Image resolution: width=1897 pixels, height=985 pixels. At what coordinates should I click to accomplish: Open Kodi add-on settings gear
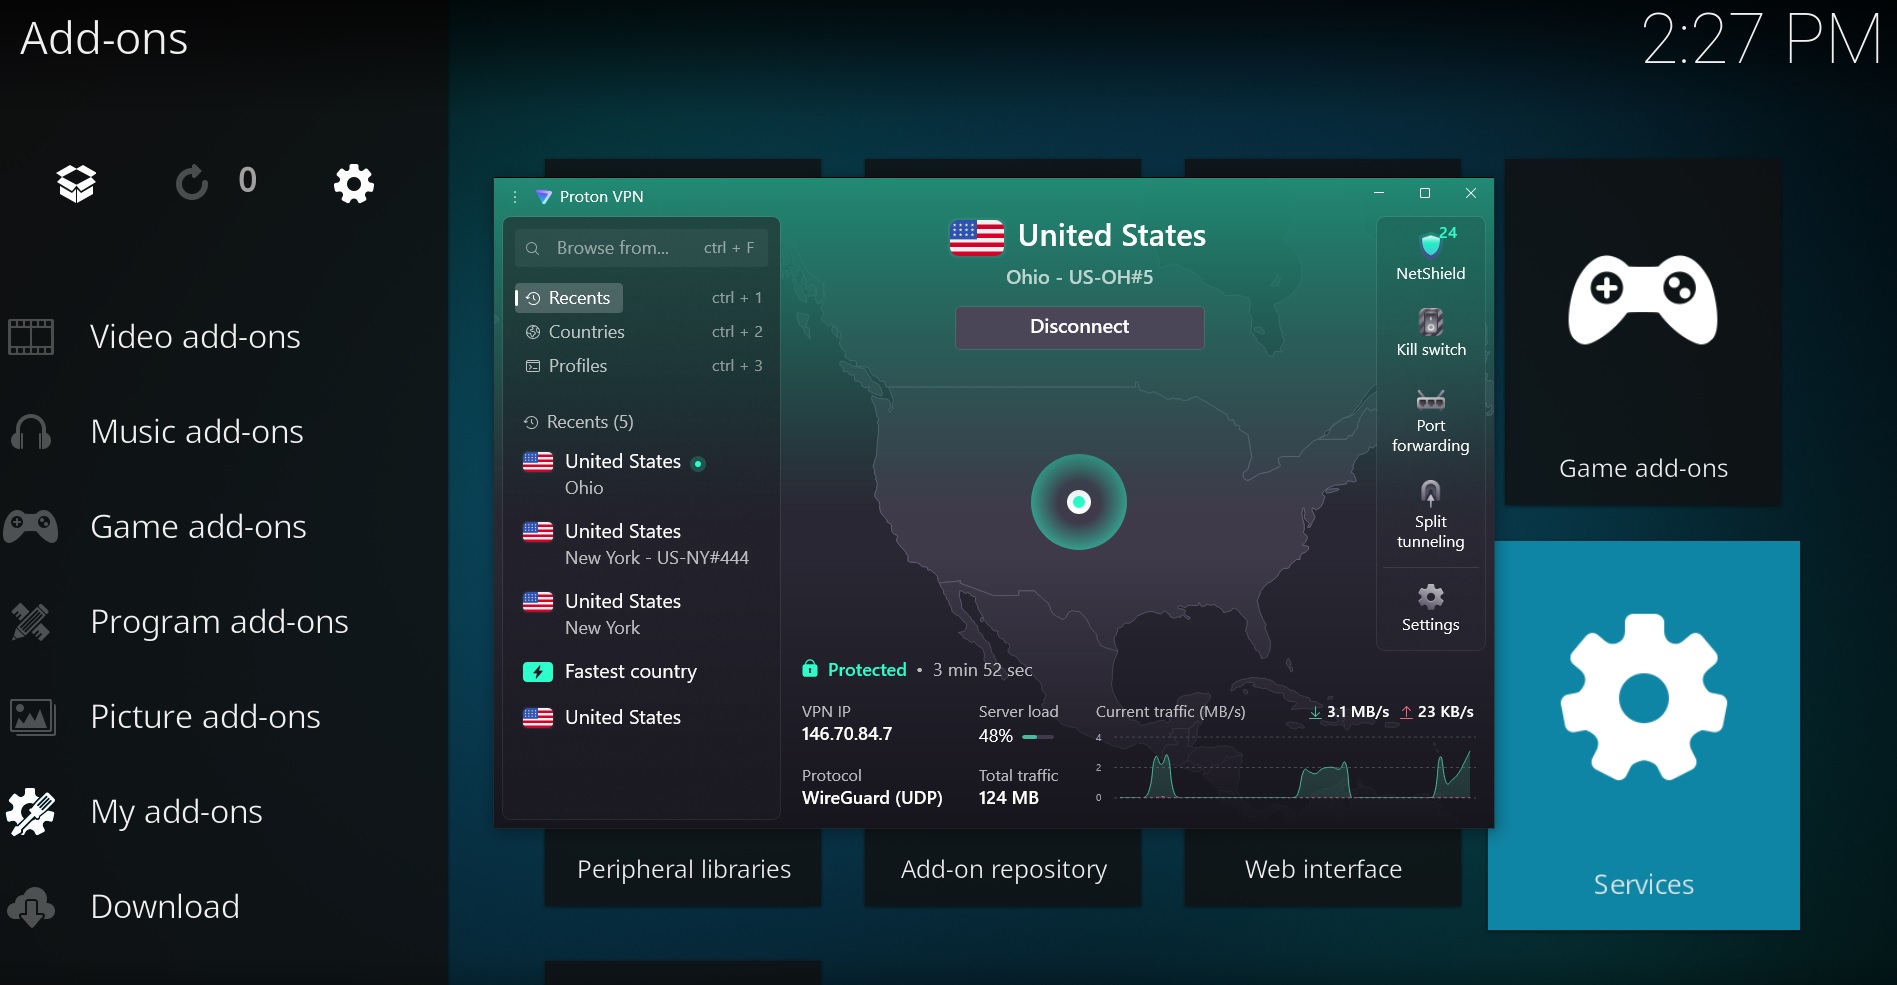point(353,183)
